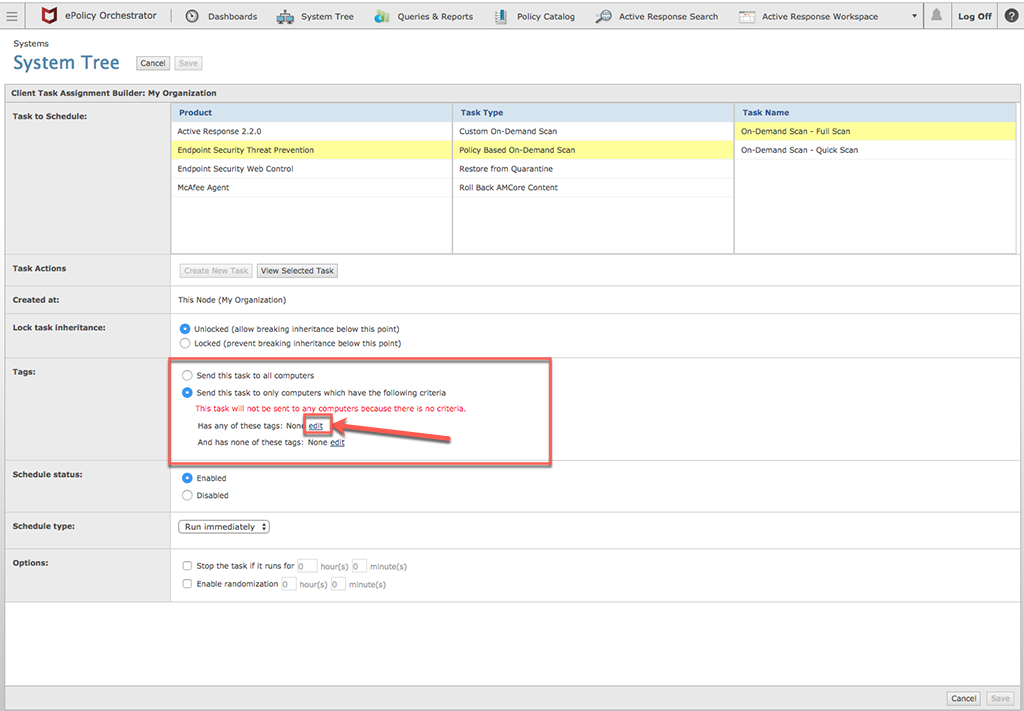Select Unlocked task inheritance radio

(x=185, y=329)
